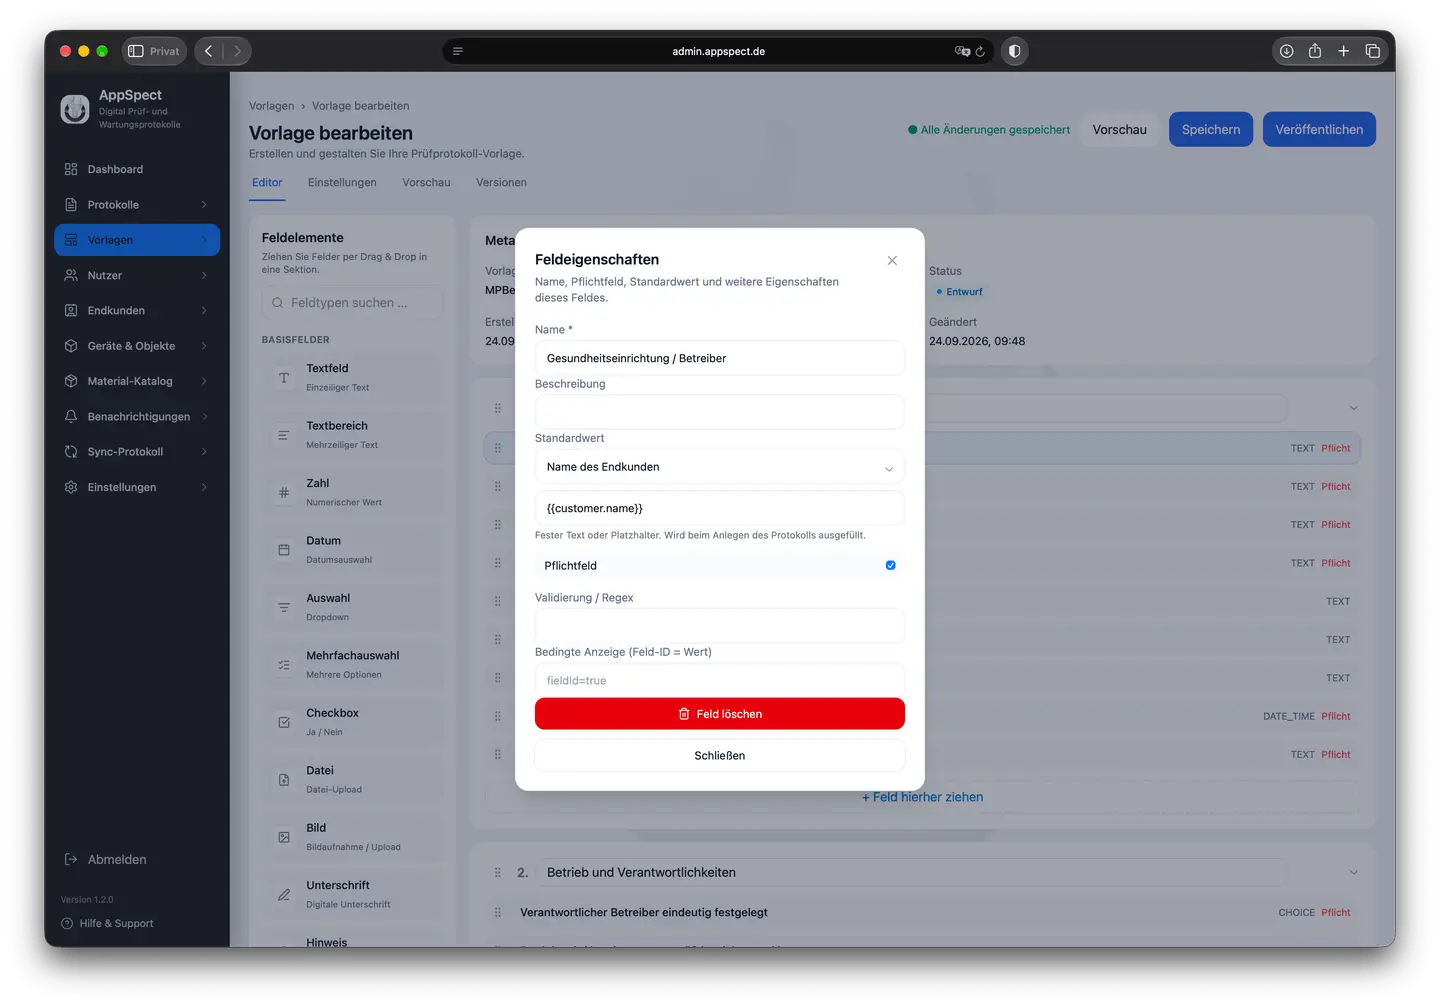Open the Standardwert dropdown

click(x=720, y=467)
